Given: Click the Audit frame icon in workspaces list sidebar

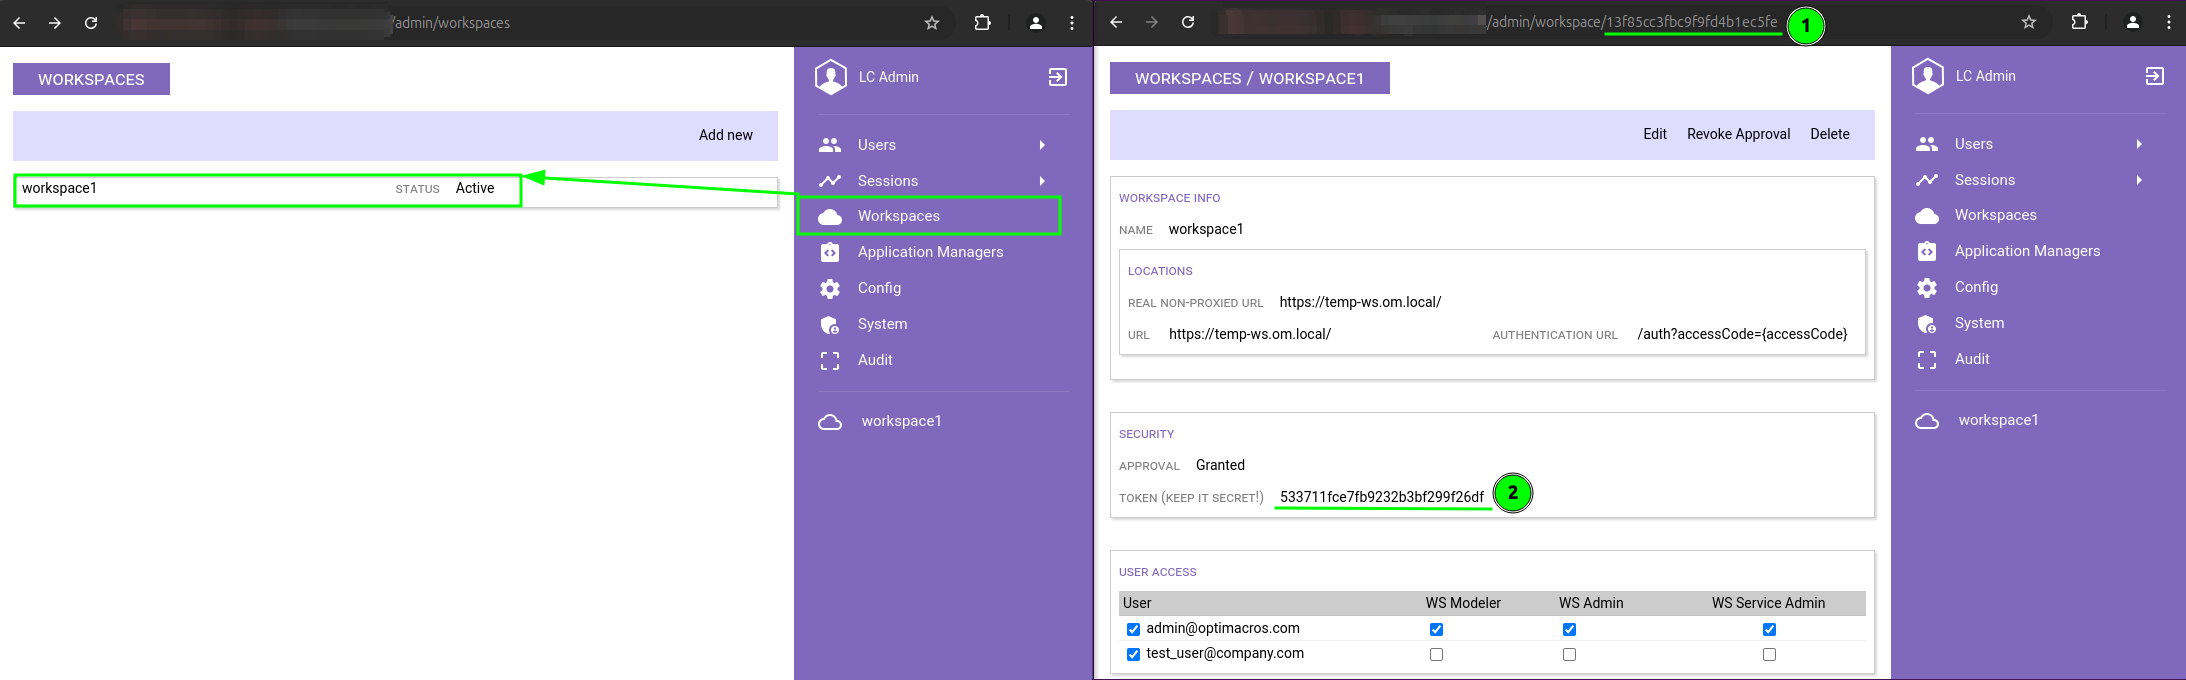Looking at the screenshot, I should tap(830, 361).
